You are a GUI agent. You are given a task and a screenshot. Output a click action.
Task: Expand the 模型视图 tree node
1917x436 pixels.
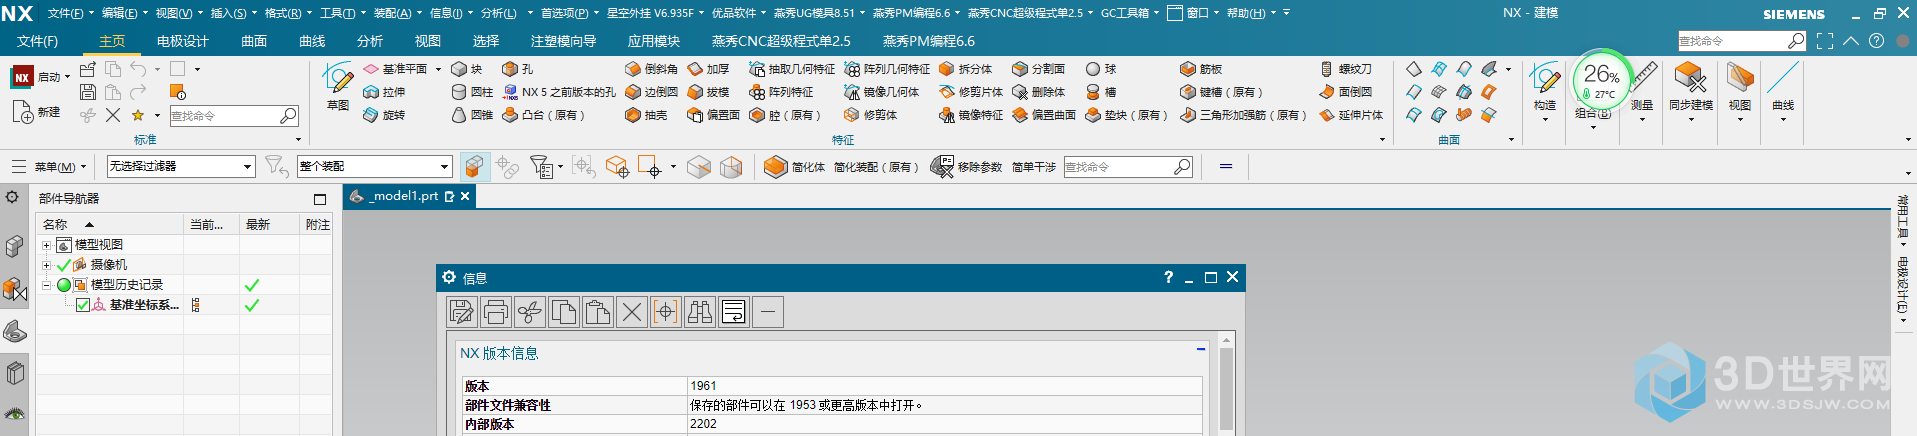(46, 245)
